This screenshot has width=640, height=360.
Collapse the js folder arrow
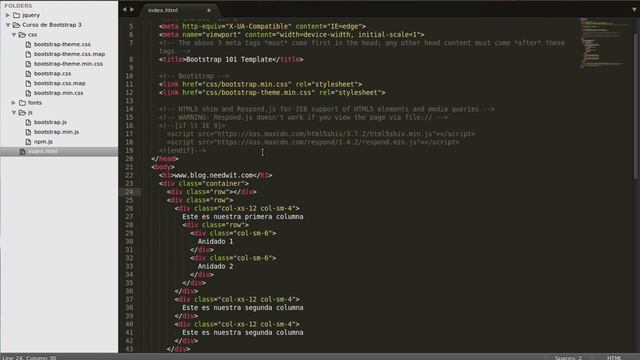tap(14, 113)
